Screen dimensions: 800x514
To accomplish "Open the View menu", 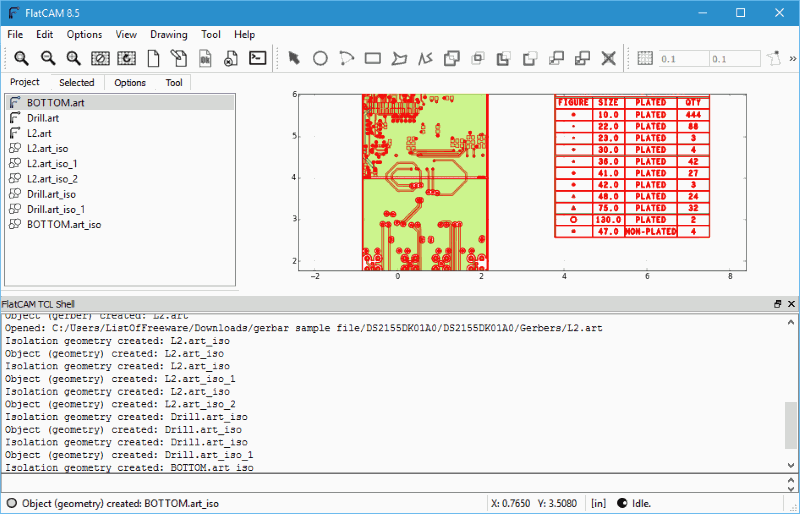I will [126, 35].
